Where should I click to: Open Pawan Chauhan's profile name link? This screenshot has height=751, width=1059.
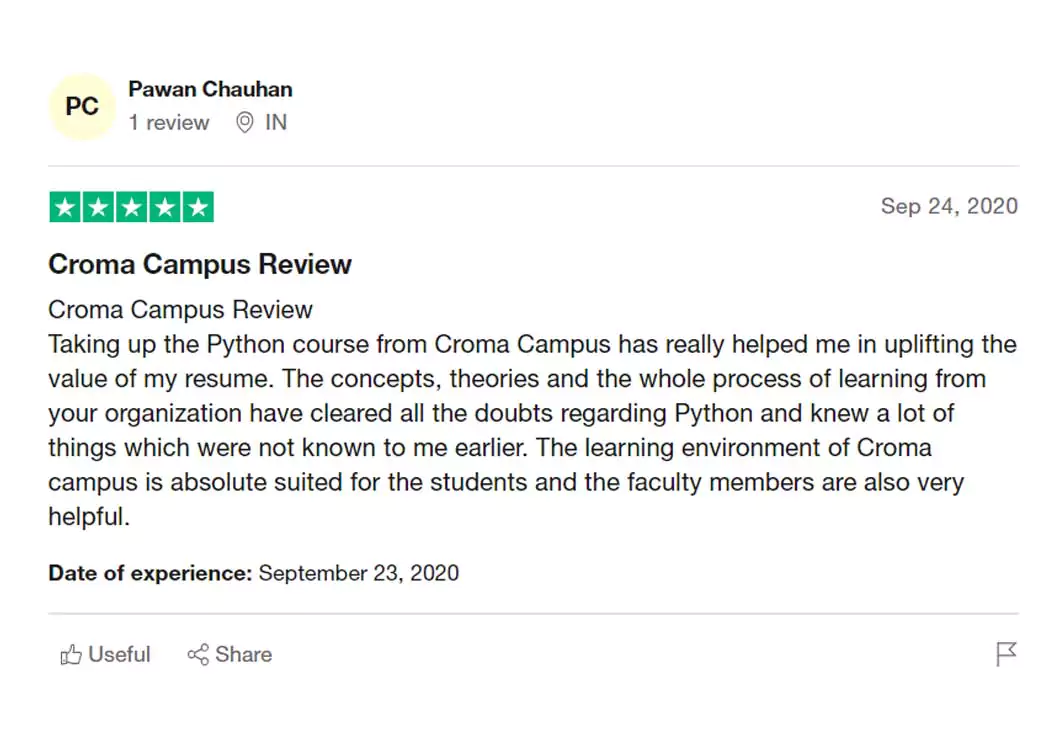point(210,89)
